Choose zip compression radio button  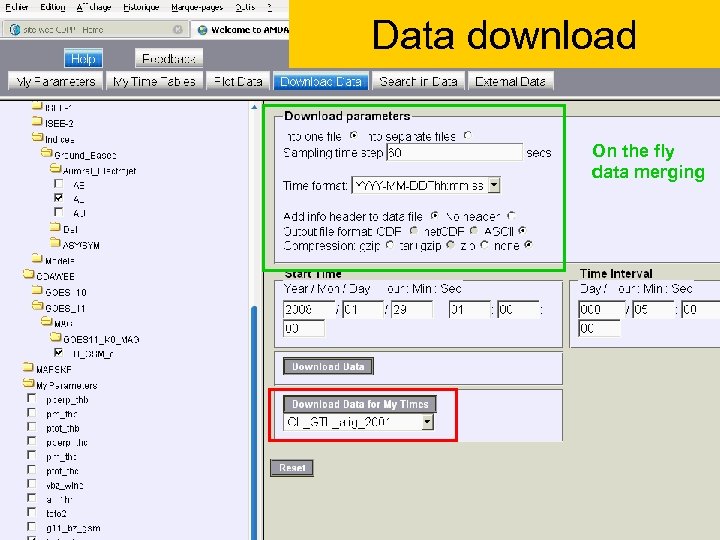click(x=484, y=245)
